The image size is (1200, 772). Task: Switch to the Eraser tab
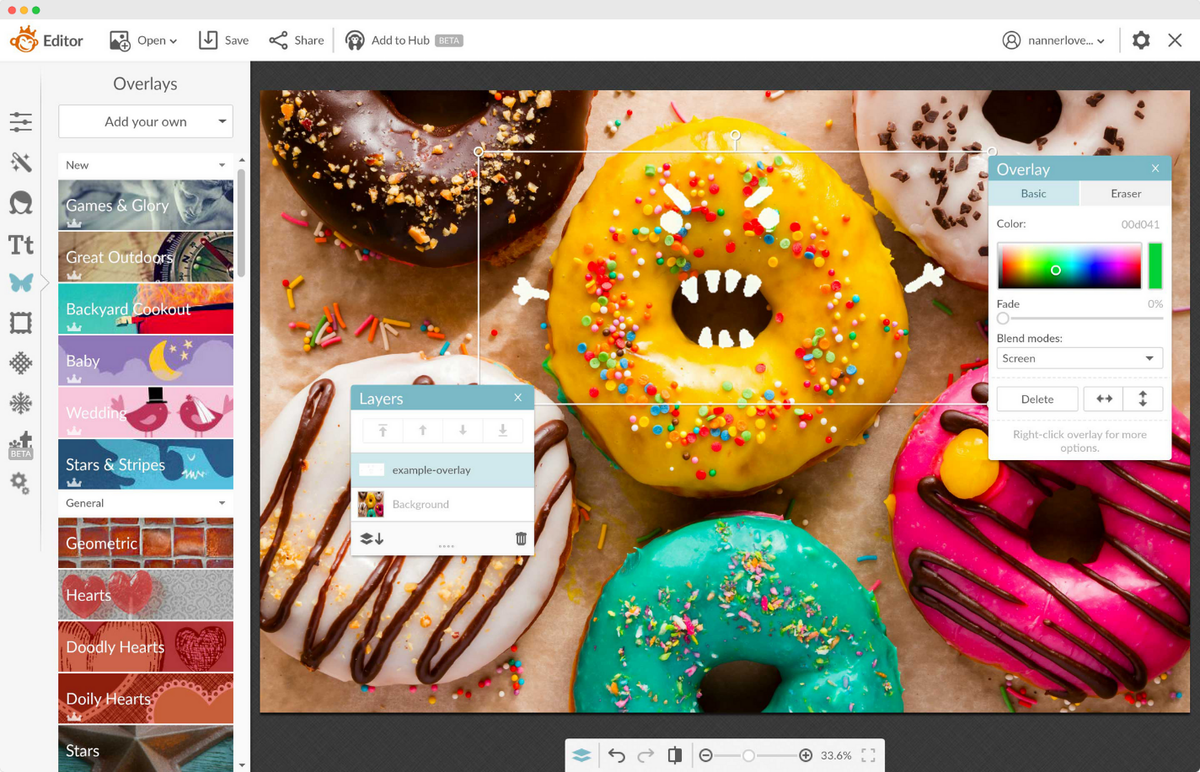(1126, 193)
